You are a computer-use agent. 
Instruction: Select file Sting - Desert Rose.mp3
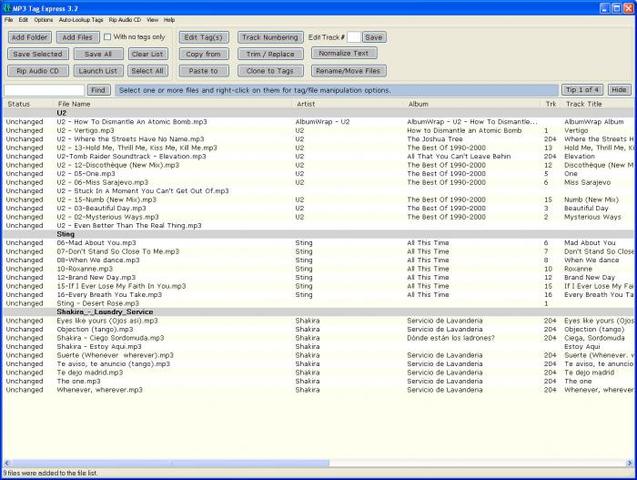(98, 303)
